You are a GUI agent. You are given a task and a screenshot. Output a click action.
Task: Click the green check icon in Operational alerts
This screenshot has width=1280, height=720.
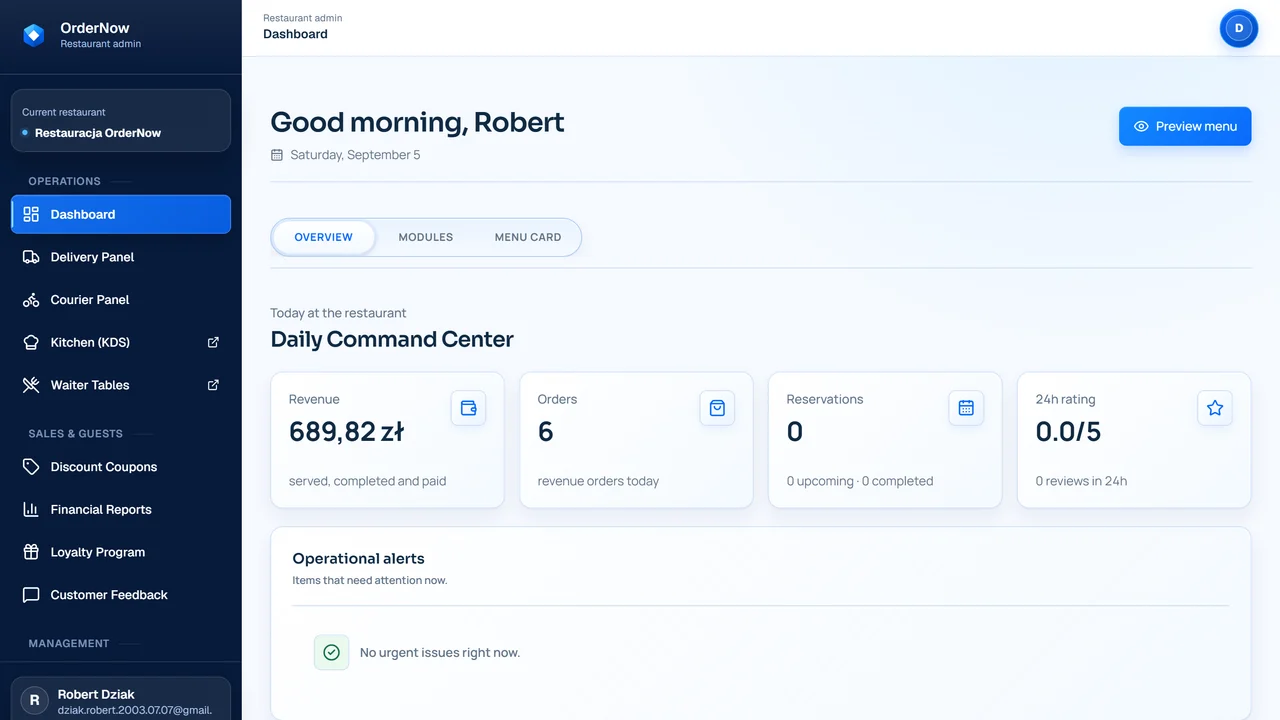coord(332,652)
